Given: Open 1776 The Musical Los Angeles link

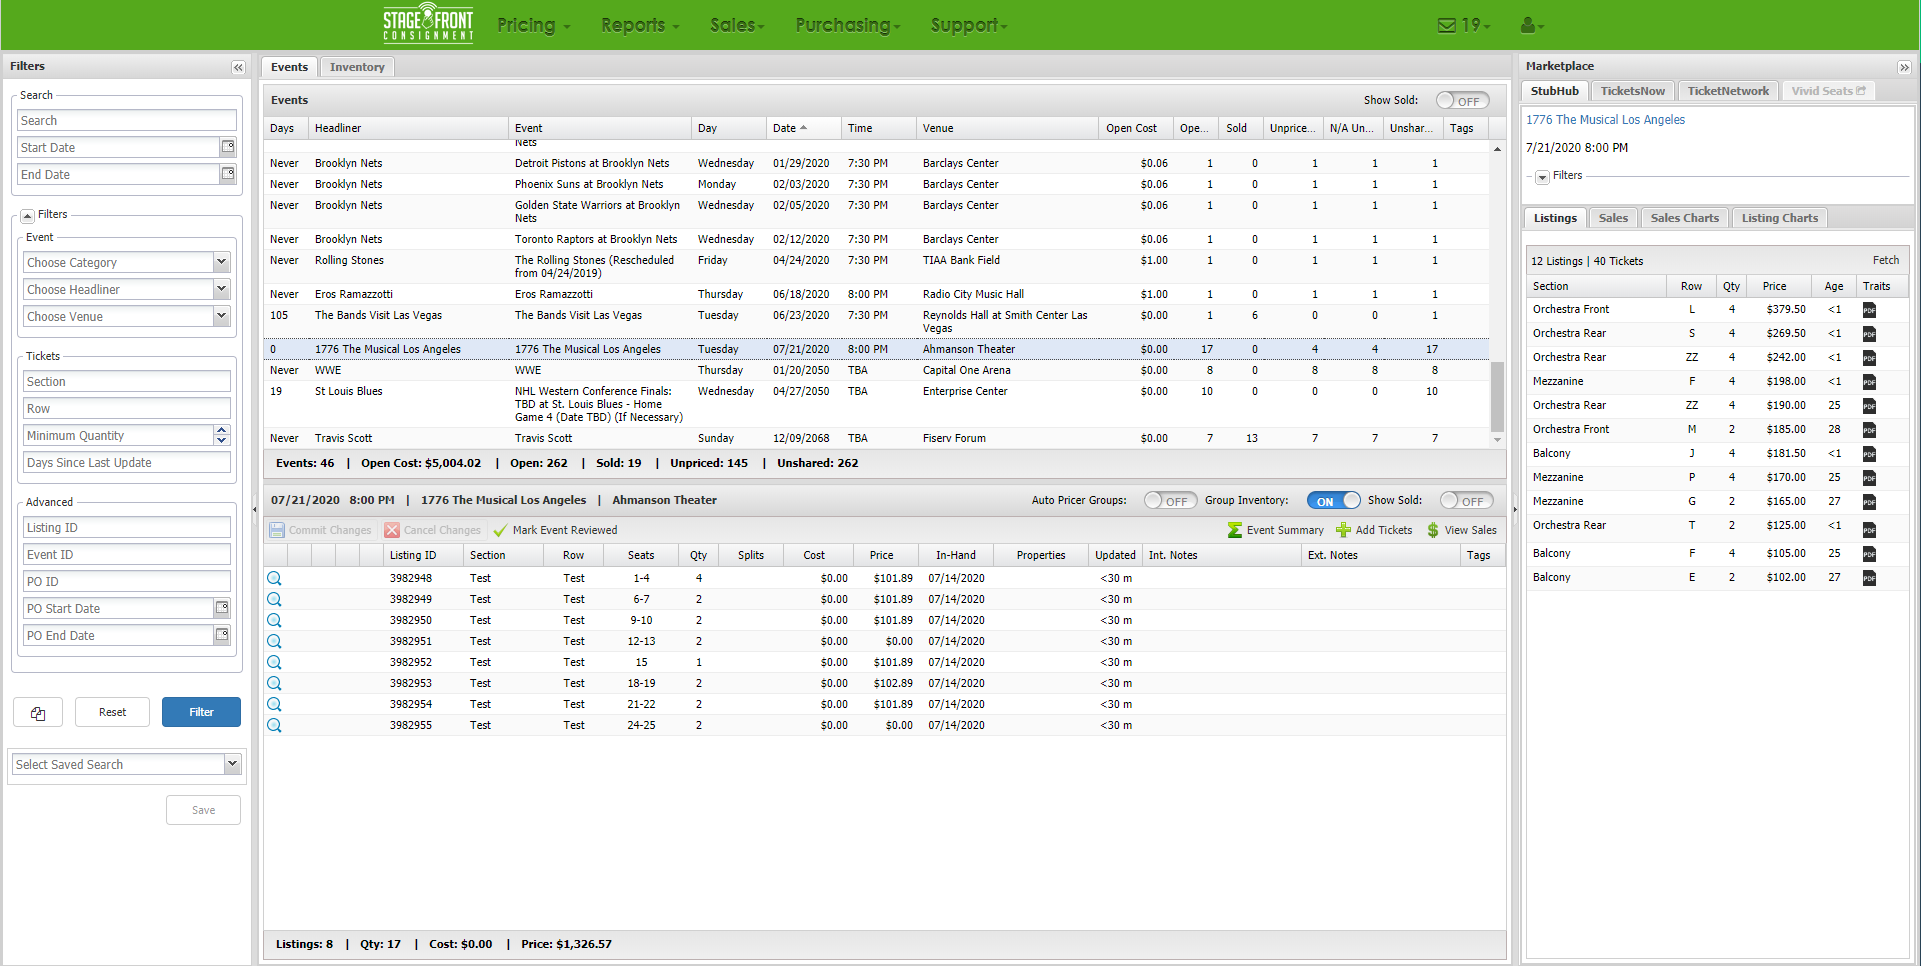Looking at the screenshot, I should pyautogui.click(x=1605, y=120).
